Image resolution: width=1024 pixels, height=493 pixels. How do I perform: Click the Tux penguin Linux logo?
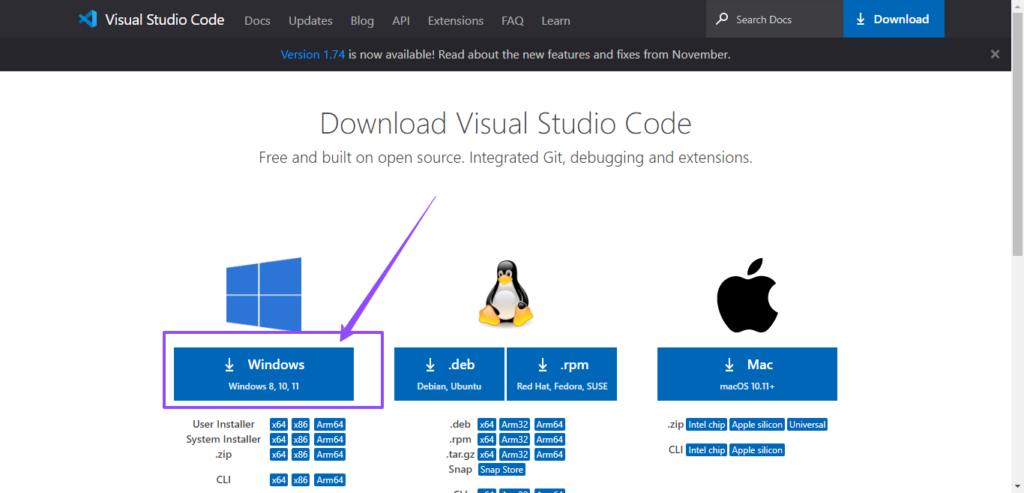click(505, 293)
